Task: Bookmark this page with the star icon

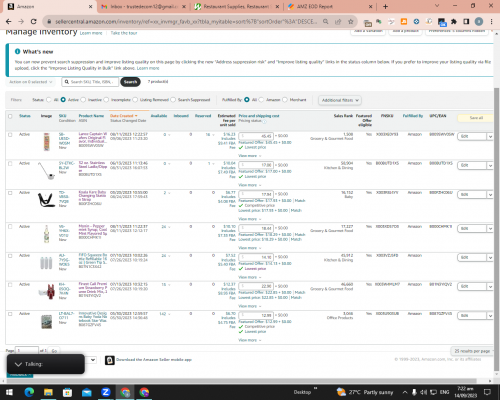Action: point(350,21)
